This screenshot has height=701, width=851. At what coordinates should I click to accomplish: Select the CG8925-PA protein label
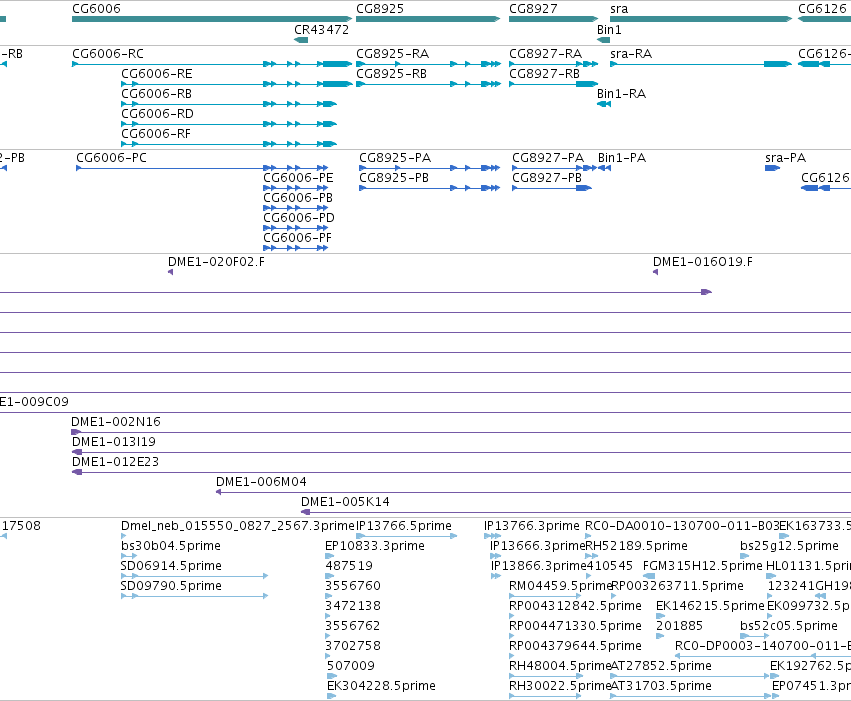point(395,158)
